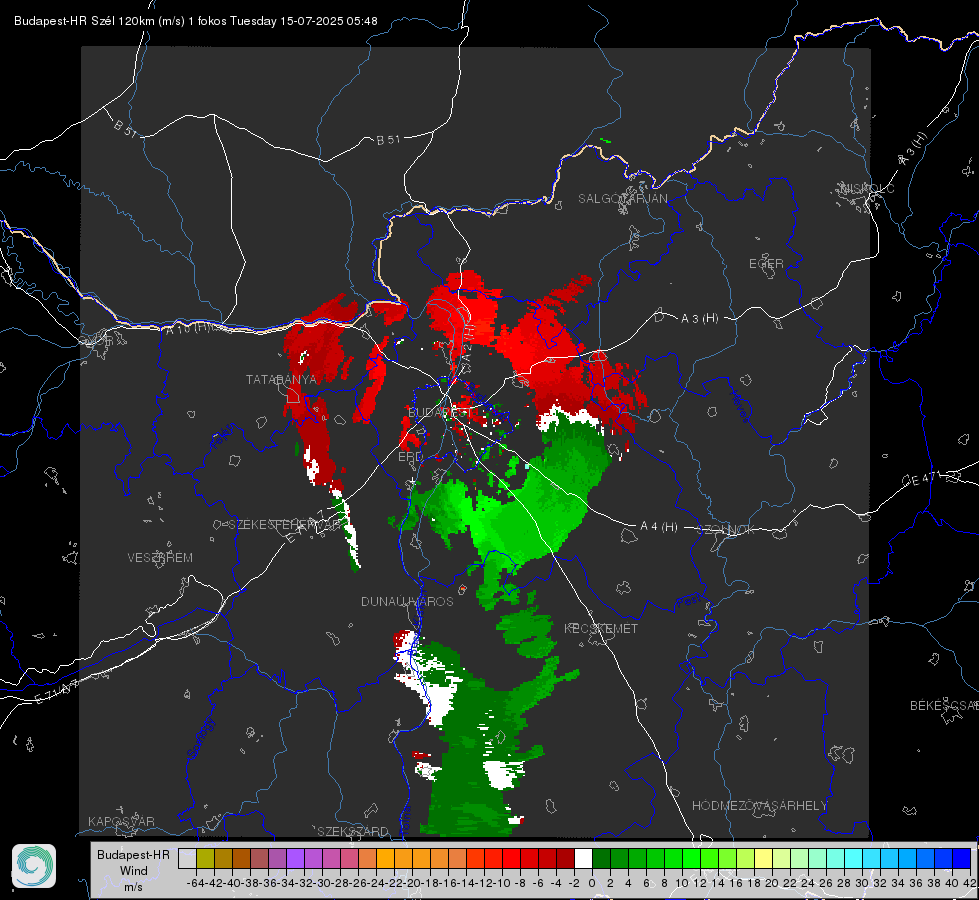Click the TATABANYA city label
Image resolution: width=979 pixels, height=900 pixels.
[x=281, y=379]
